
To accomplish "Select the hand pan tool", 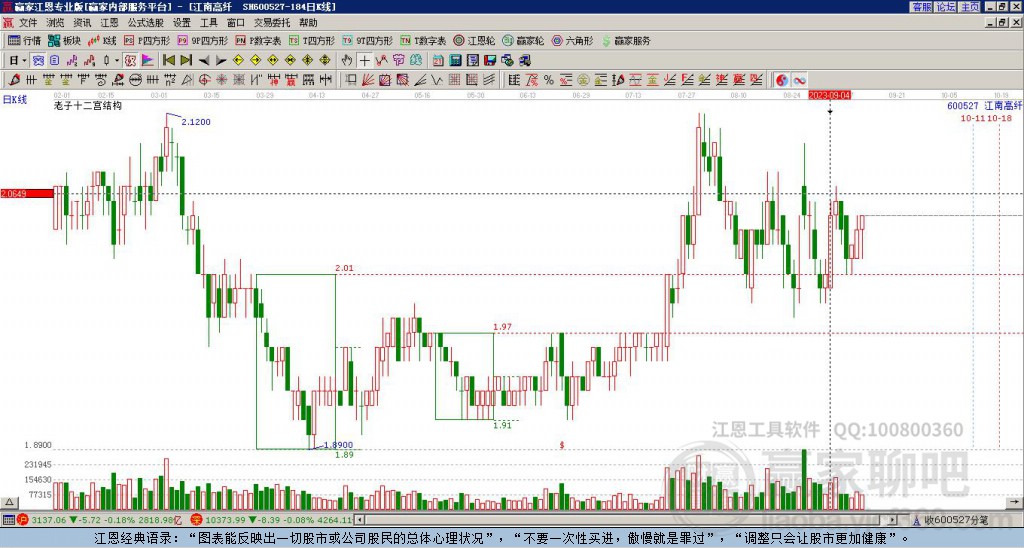I will 347,61.
